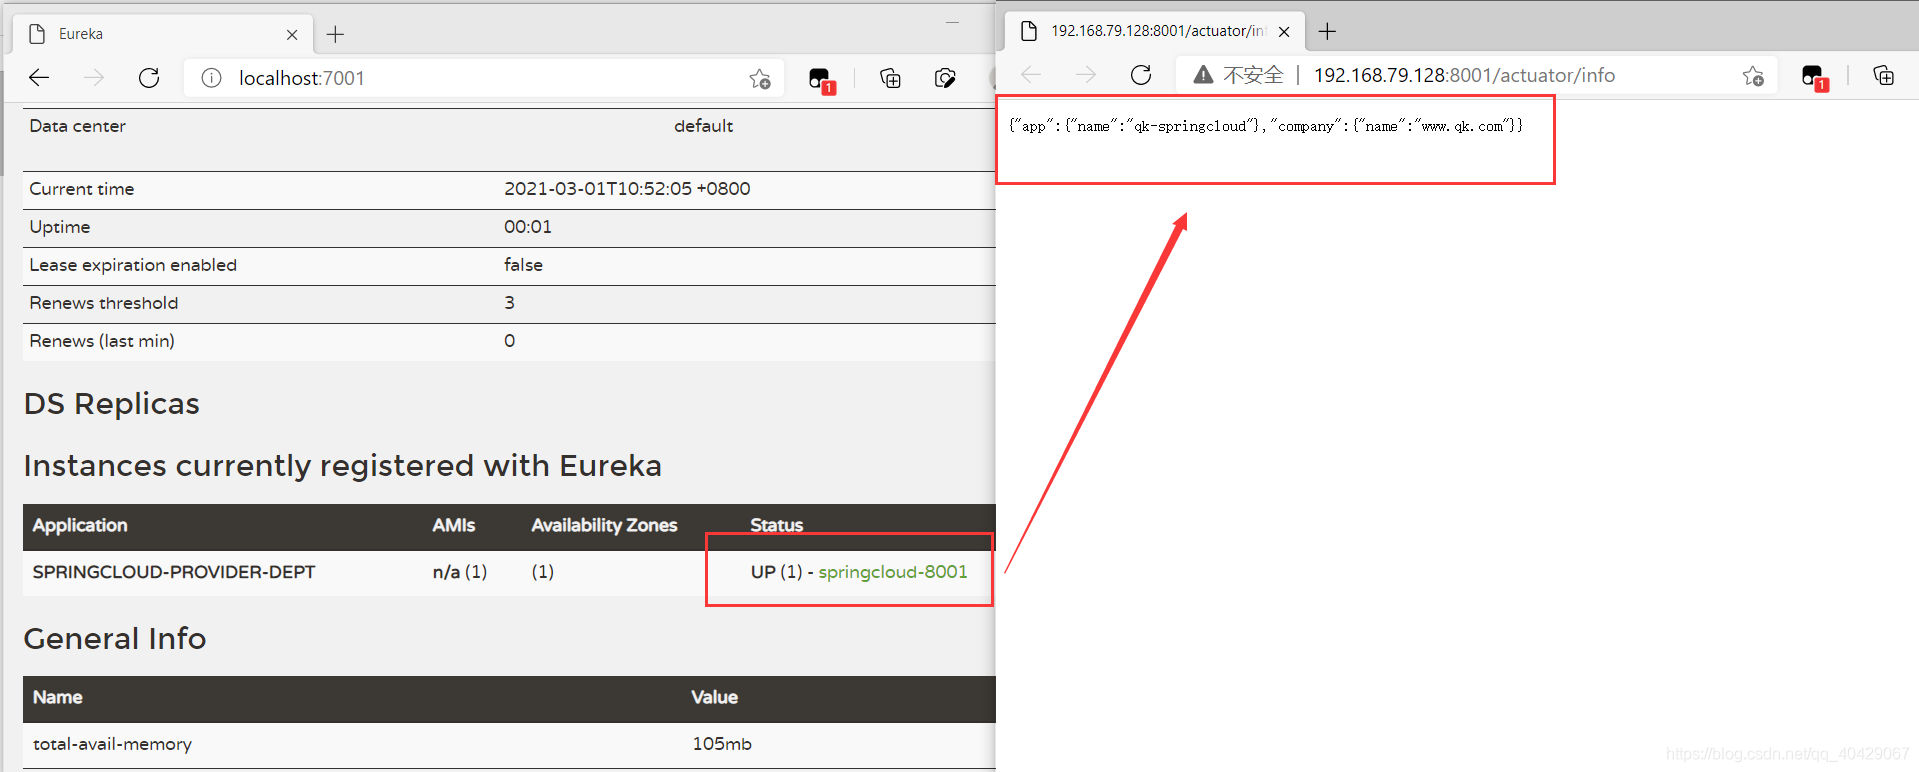This screenshot has height=772, width=1919.
Task: Open extension icon with red badge in actuator window
Action: 1814,77
